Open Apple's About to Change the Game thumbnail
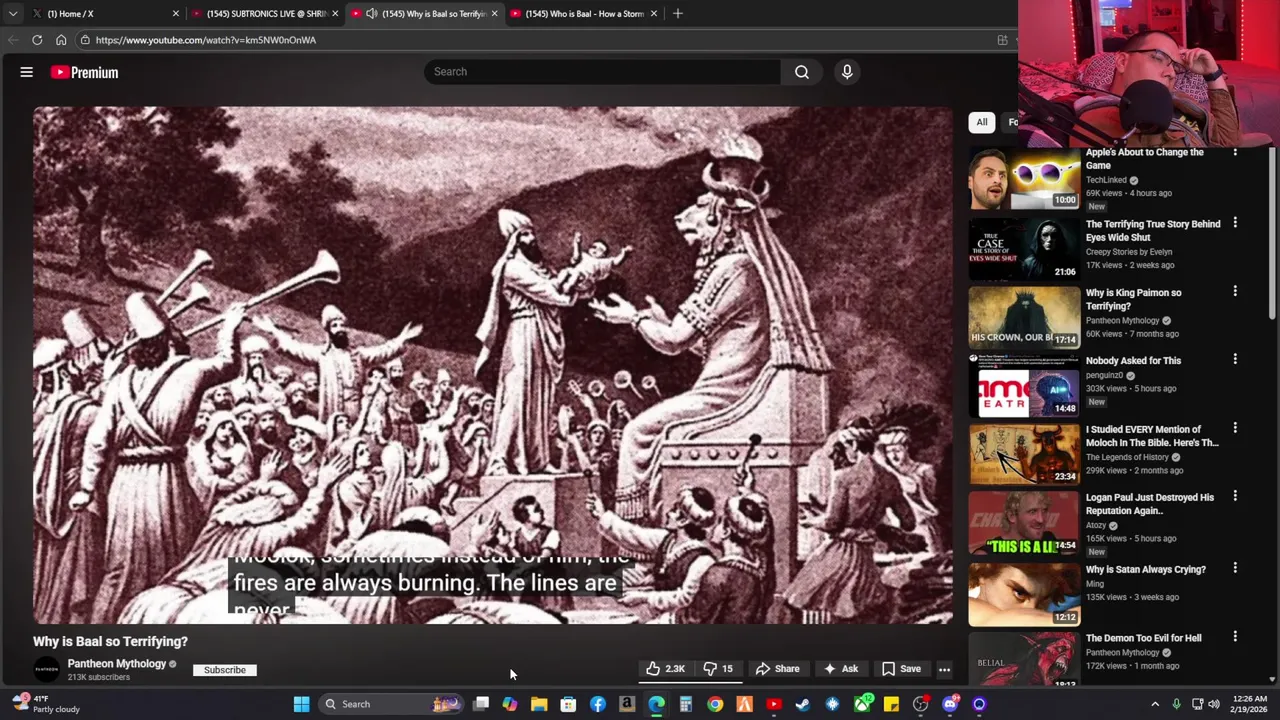 1024,179
